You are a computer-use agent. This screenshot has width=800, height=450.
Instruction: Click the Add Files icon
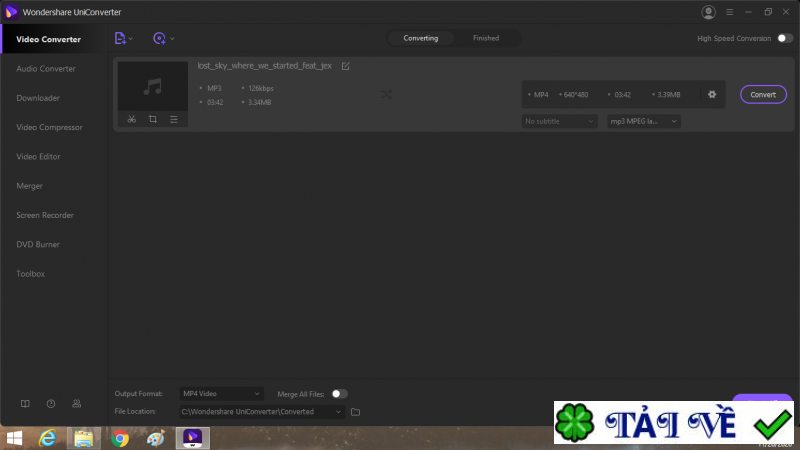120,38
